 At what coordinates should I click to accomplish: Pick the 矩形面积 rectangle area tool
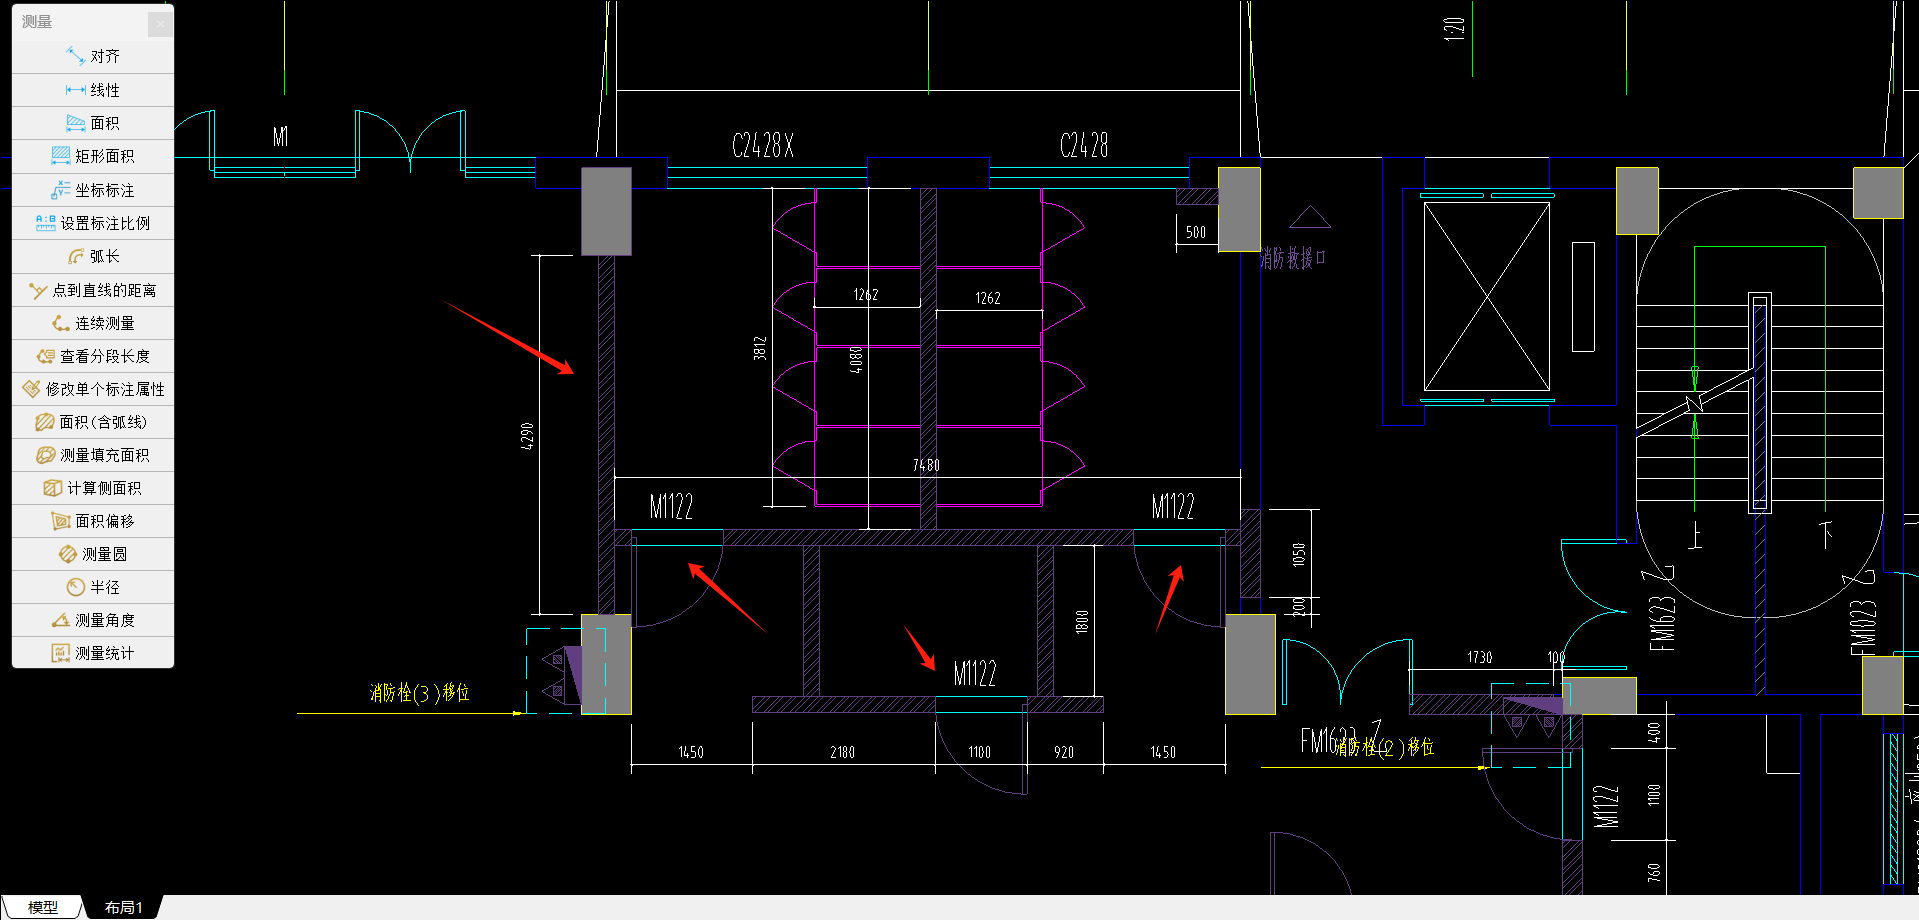click(93, 156)
